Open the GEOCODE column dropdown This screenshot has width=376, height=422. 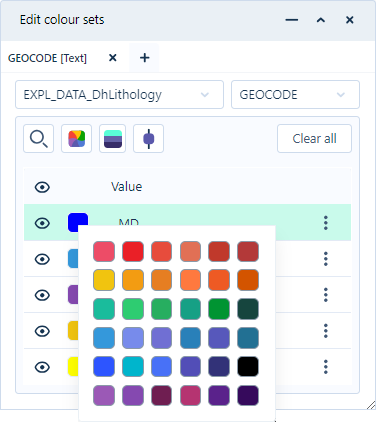click(295, 95)
